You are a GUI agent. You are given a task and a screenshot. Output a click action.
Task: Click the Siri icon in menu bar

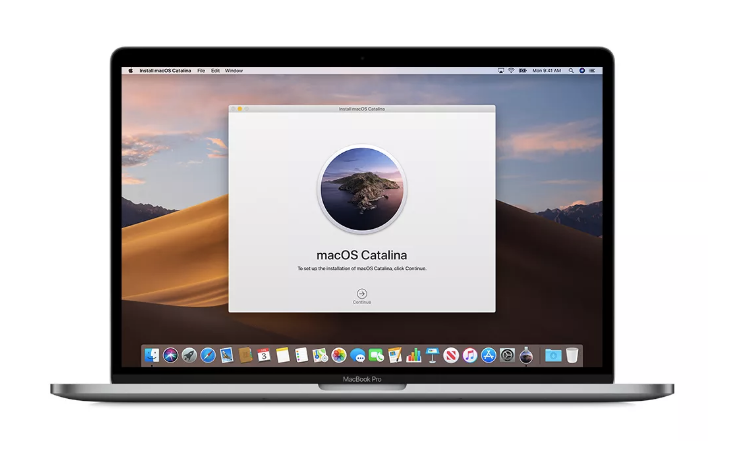click(x=582, y=70)
